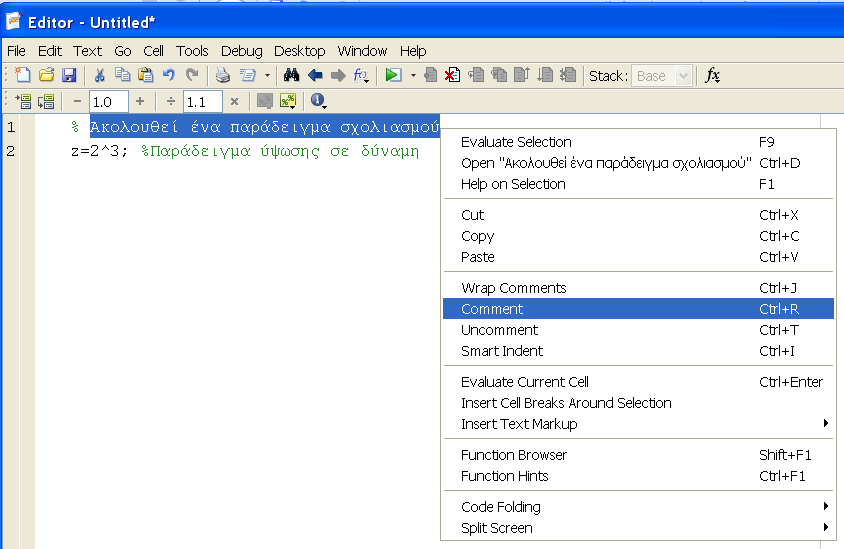Select Cut in the context menu

coord(638,215)
